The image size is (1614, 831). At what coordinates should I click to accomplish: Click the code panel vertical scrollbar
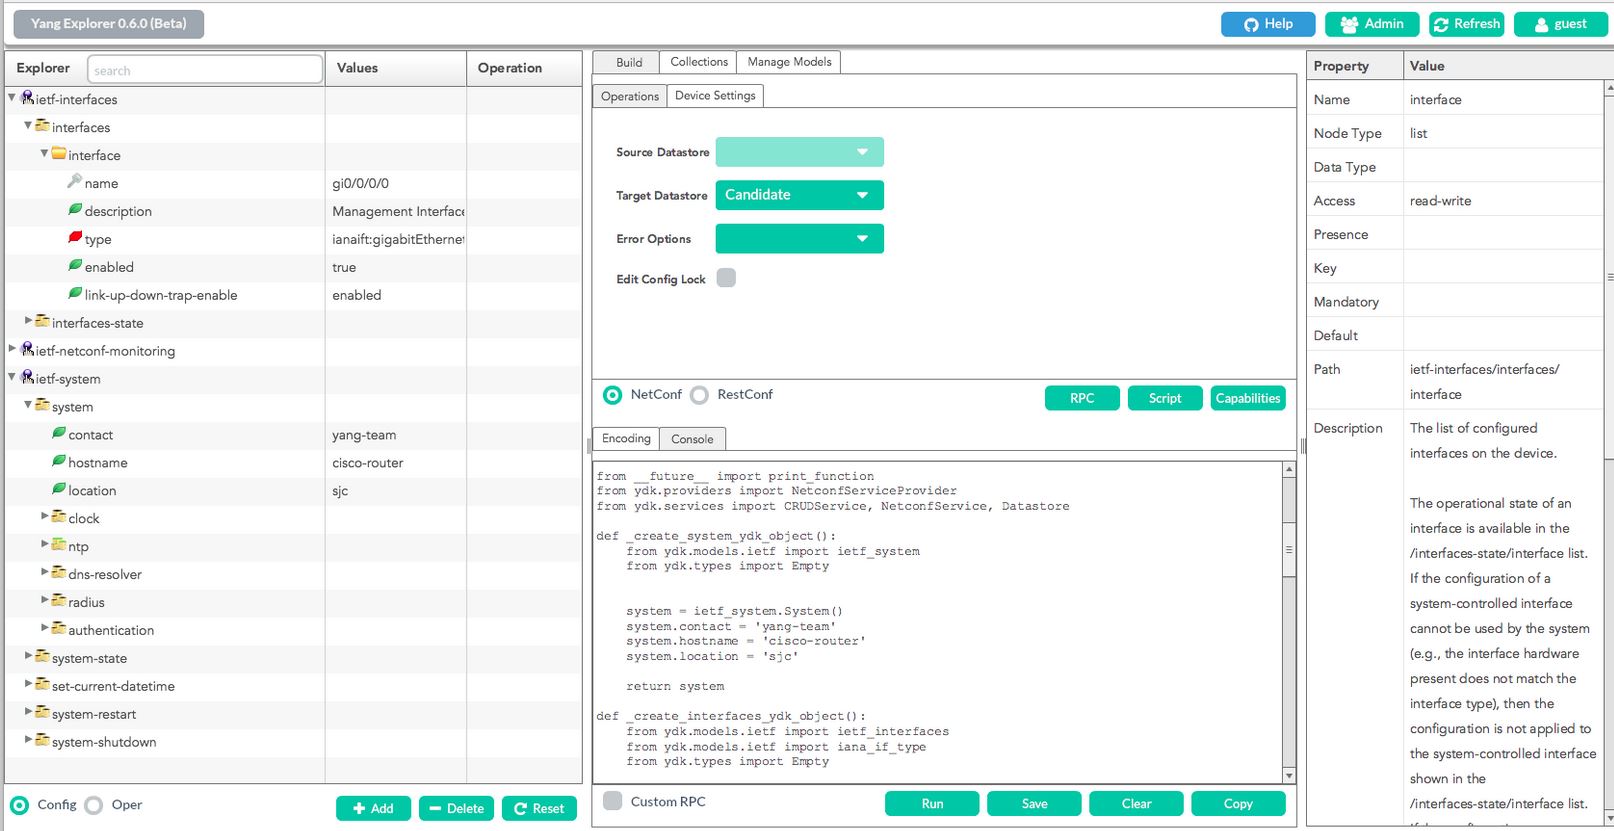tap(1289, 622)
